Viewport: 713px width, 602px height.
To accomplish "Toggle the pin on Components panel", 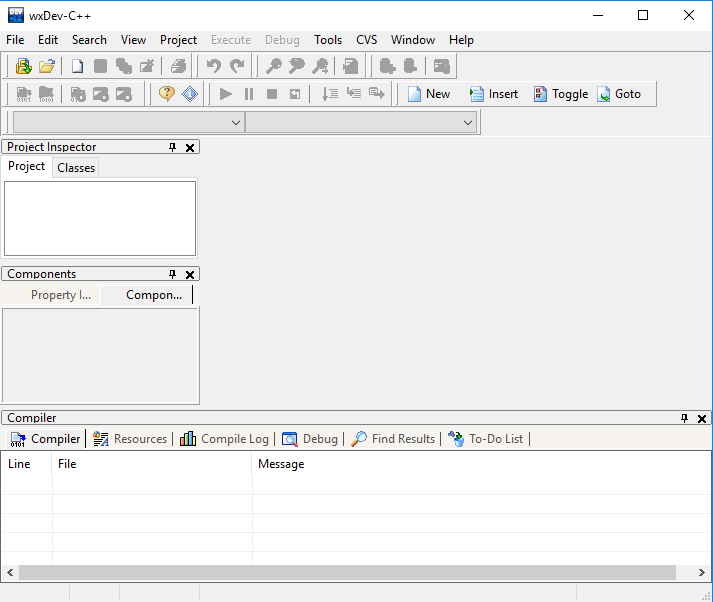I will pyautogui.click(x=172, y=274).
